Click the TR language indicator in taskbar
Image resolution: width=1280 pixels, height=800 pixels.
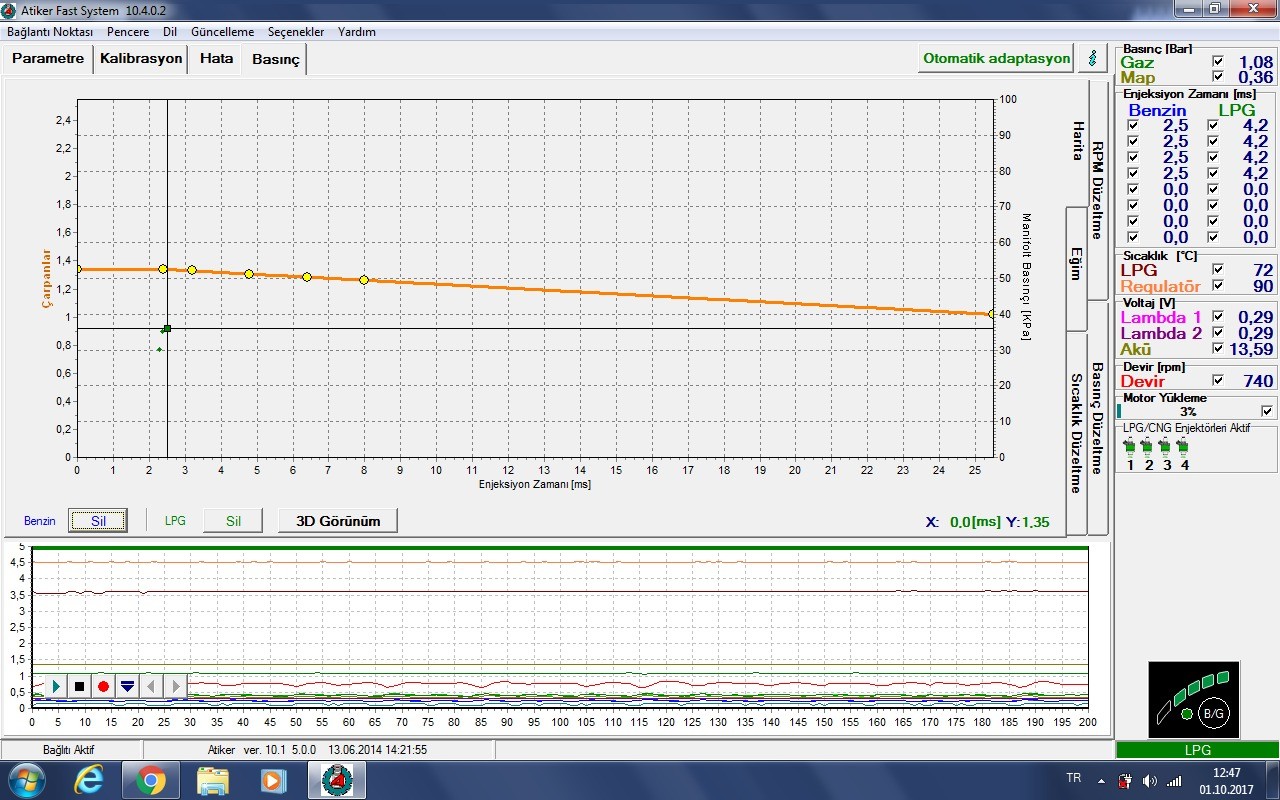tap(1074, 778)
